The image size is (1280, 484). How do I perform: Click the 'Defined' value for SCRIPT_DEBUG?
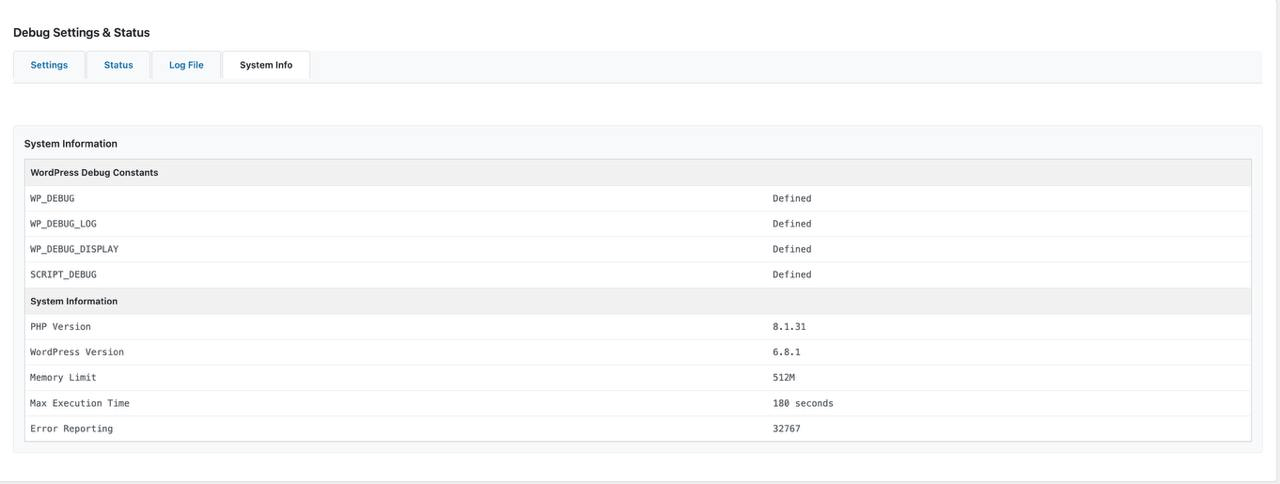click(792, 275)
